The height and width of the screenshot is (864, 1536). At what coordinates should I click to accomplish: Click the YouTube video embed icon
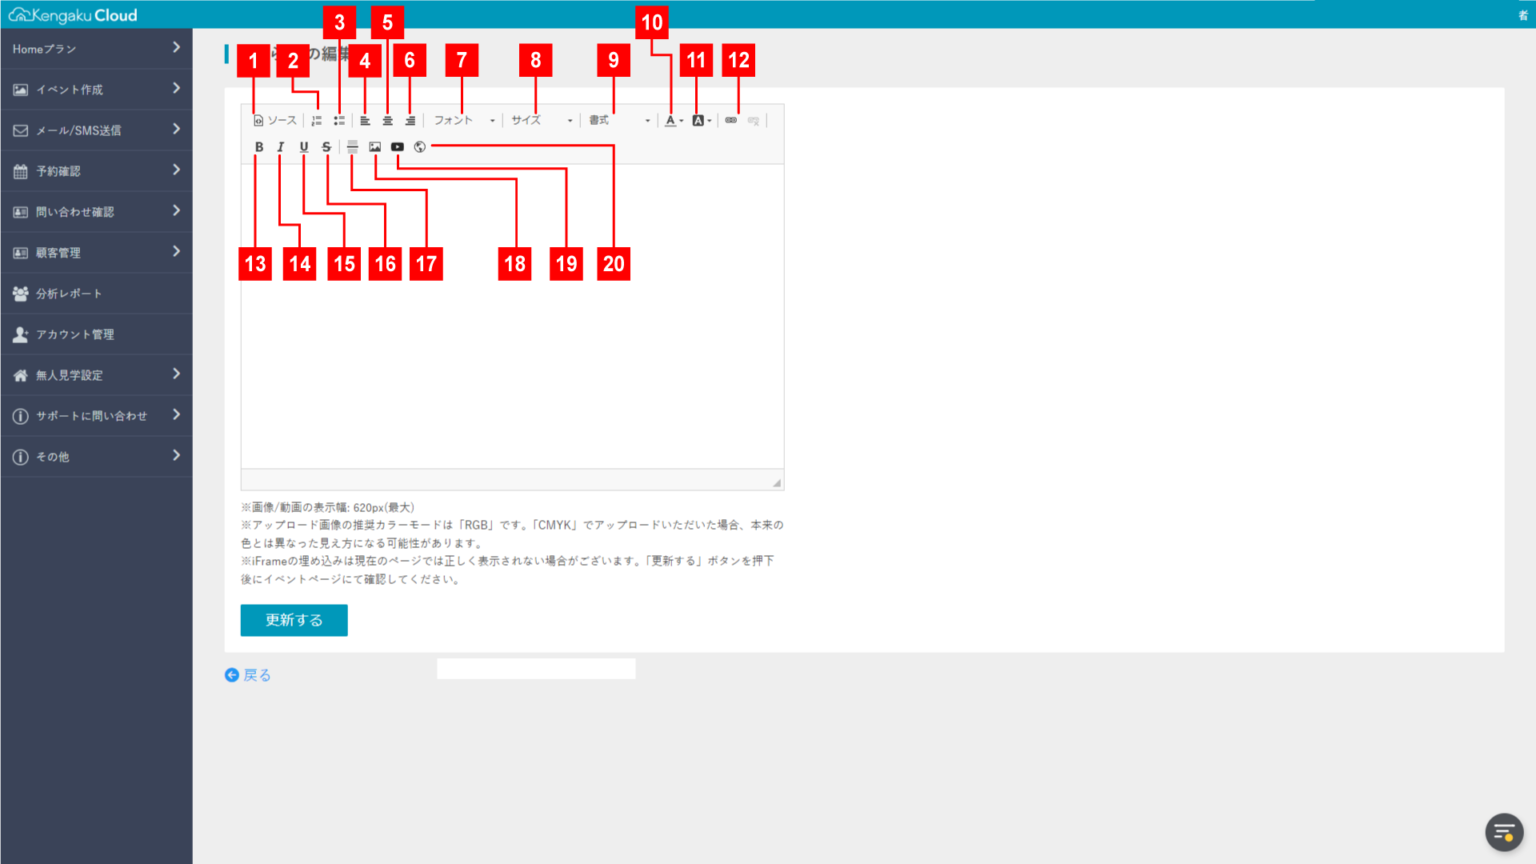pos(397,146)
